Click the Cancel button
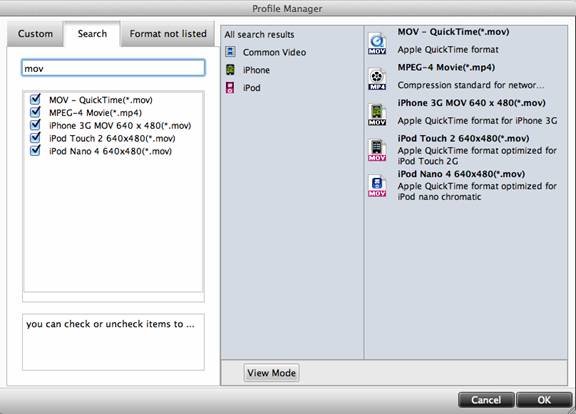Viewport: 576px width, 414px height. [x=486, y=400]
